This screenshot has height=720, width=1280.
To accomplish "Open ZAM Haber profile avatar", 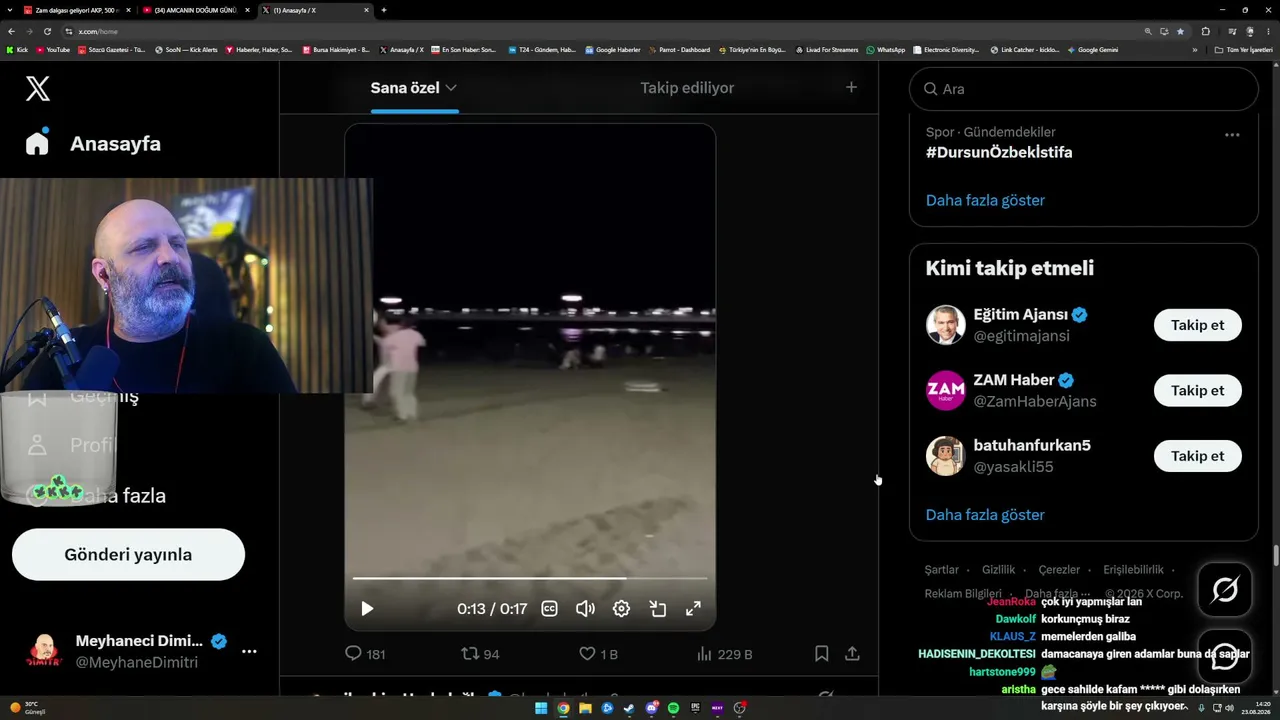I will tap(945, 390).
